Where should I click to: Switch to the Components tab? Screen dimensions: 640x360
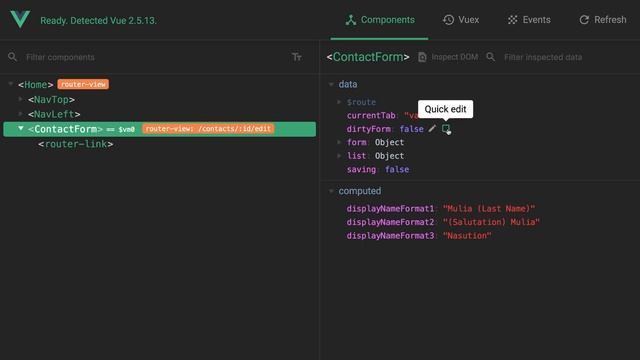click(x=380, y=20)
